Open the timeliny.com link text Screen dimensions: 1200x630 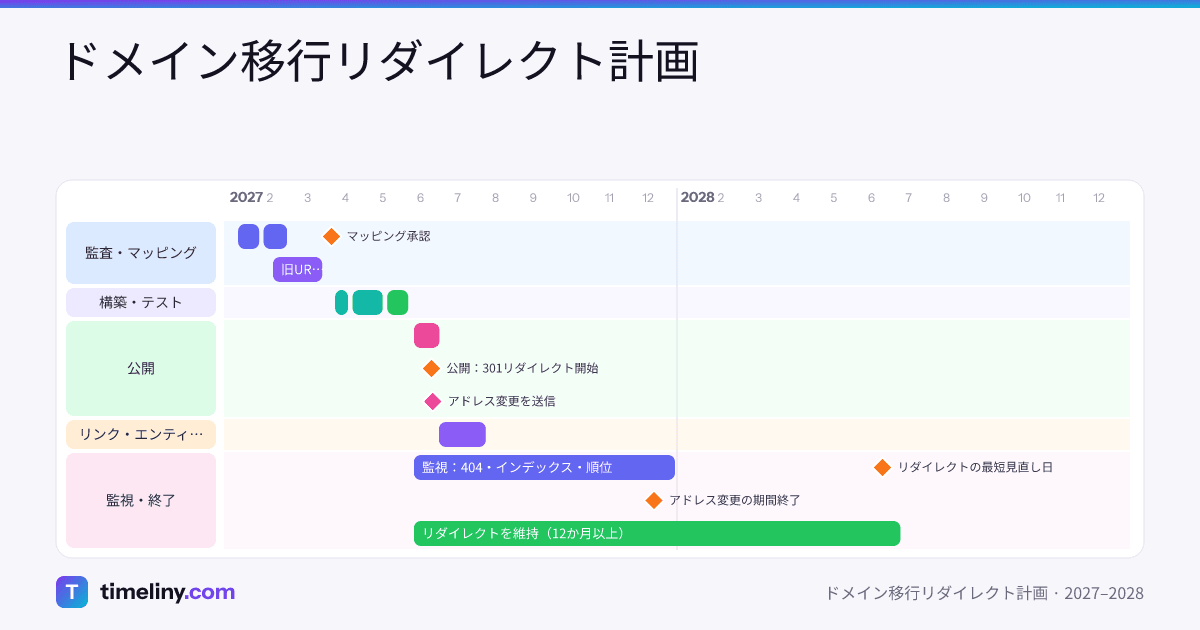(167, 592)
